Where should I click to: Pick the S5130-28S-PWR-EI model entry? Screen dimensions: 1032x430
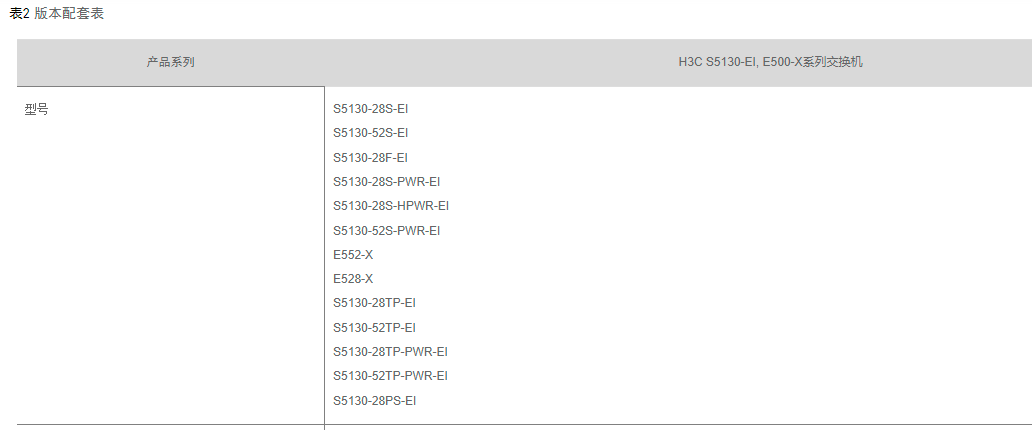387,182
